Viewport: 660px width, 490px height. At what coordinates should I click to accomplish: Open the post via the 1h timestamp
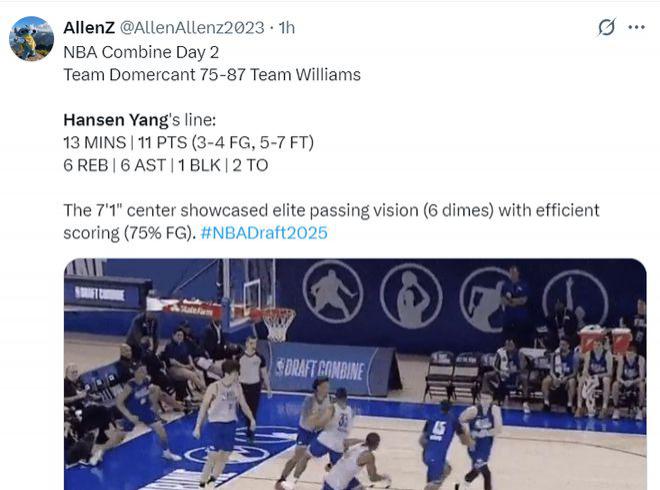click(x=287, y=28)
